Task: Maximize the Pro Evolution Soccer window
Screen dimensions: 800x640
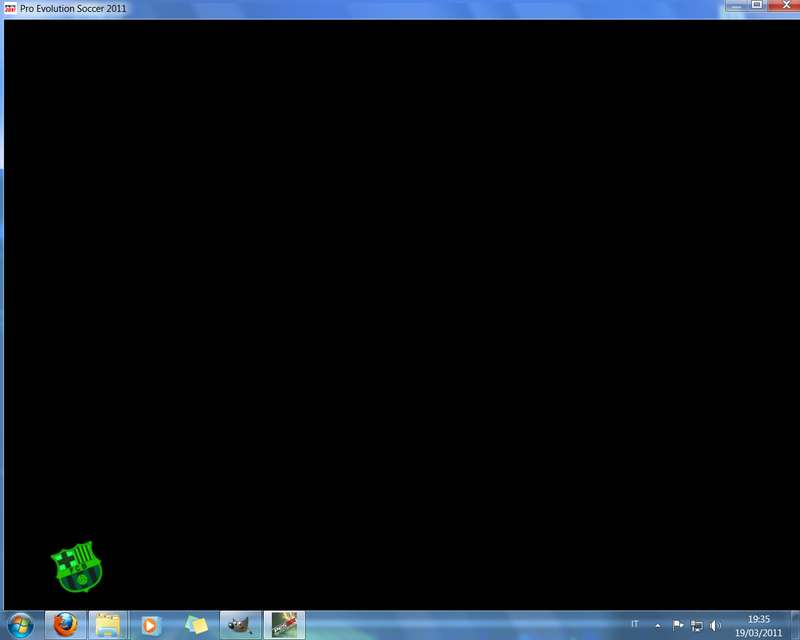Action: (757, 5)
